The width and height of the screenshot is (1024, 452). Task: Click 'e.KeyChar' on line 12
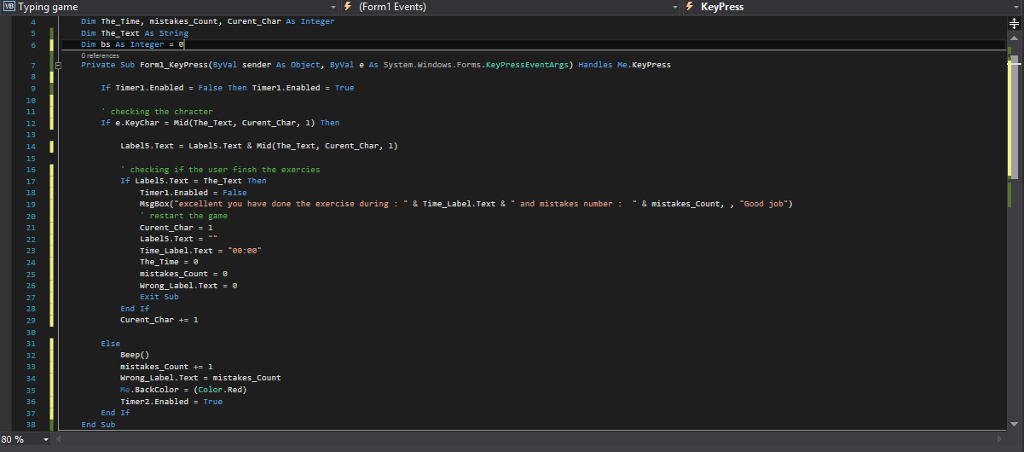click(x=135, y=123)
